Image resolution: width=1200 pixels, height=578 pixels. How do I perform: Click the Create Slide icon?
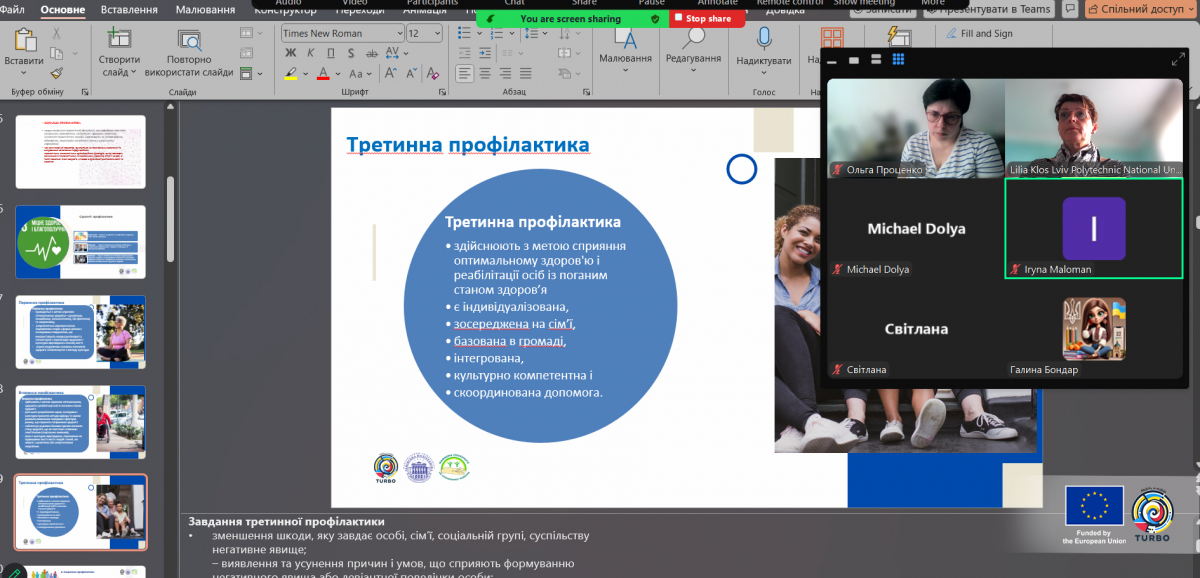pyautogui.click(x=119, y=40)
